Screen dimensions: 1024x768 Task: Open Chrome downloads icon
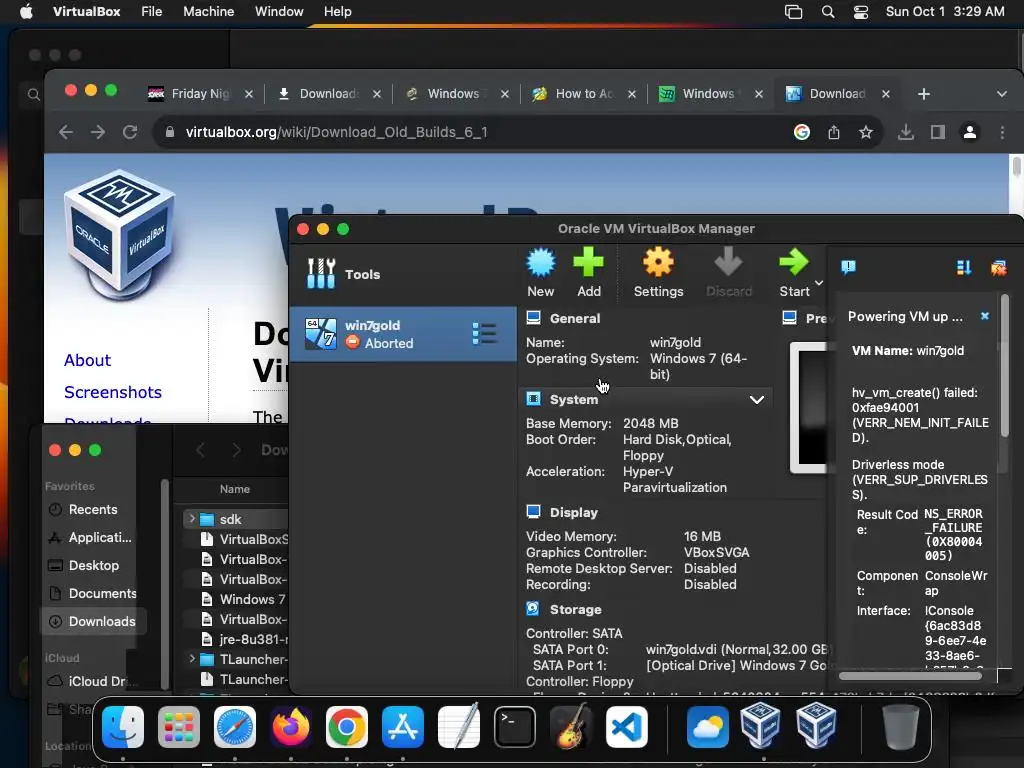point(906,133)
